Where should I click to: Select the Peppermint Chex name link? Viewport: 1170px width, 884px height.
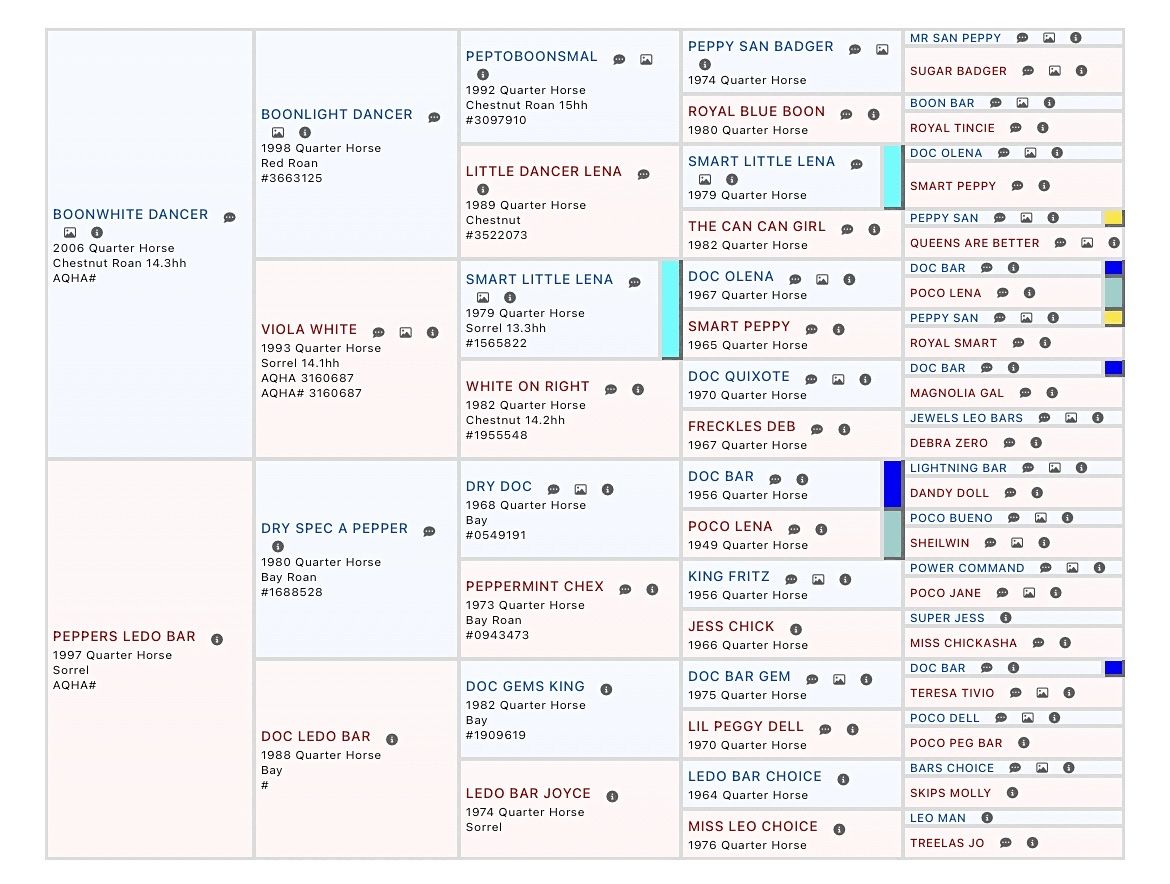coord(534,587)
